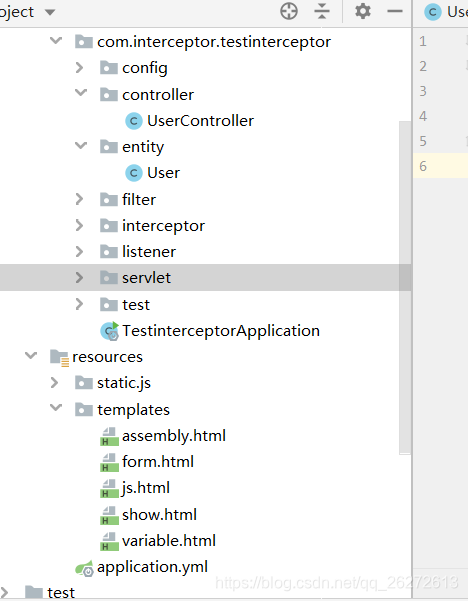Click the locate/select opened file crosshair icon
This screenshot has width=468, height=601.
click(x=289, y=11)
